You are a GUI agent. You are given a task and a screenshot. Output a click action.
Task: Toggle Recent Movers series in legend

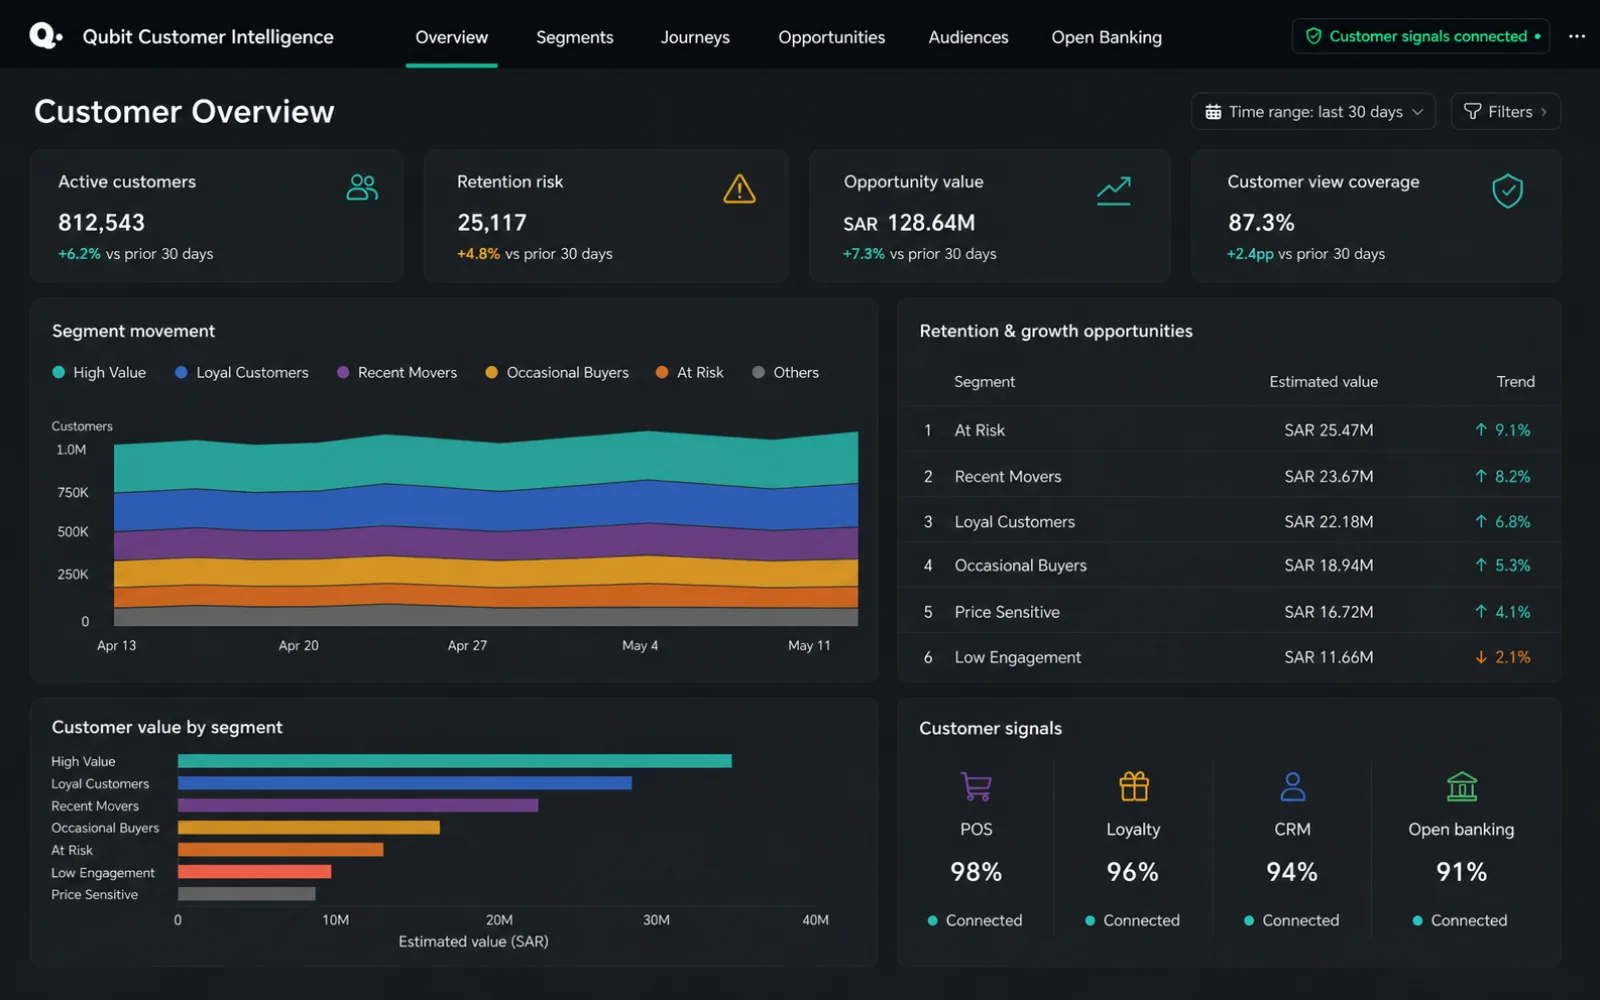397,372
